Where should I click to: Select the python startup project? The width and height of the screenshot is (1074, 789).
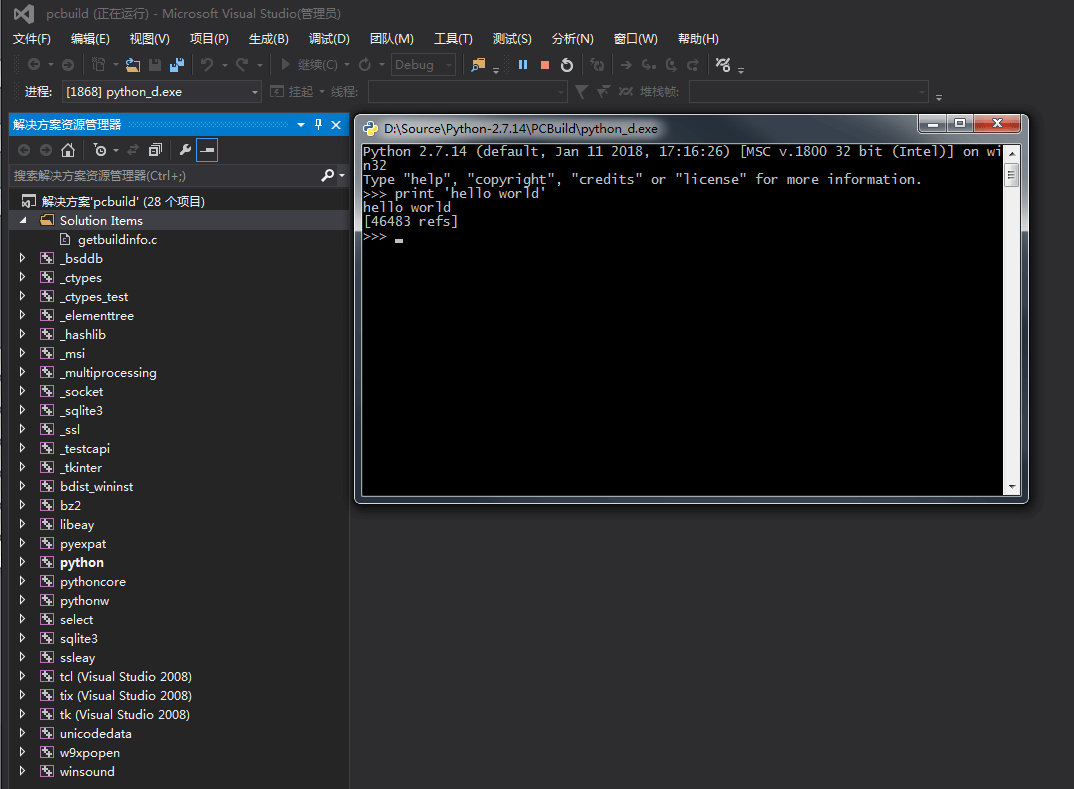tap(82, 562)
